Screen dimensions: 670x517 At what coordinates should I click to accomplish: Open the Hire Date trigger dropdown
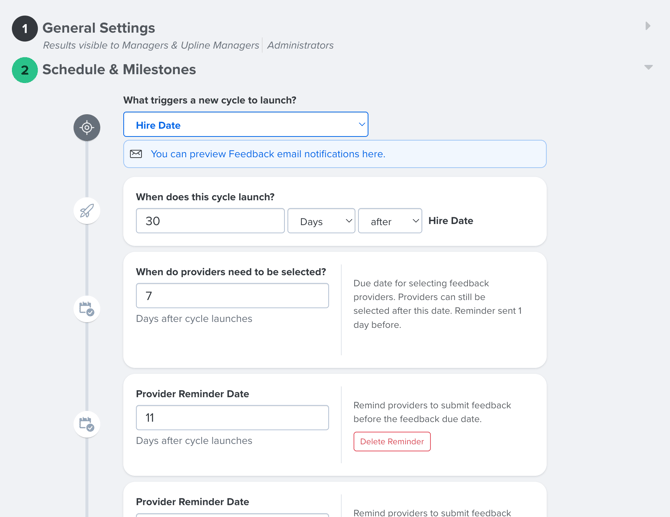pos(246,124)
